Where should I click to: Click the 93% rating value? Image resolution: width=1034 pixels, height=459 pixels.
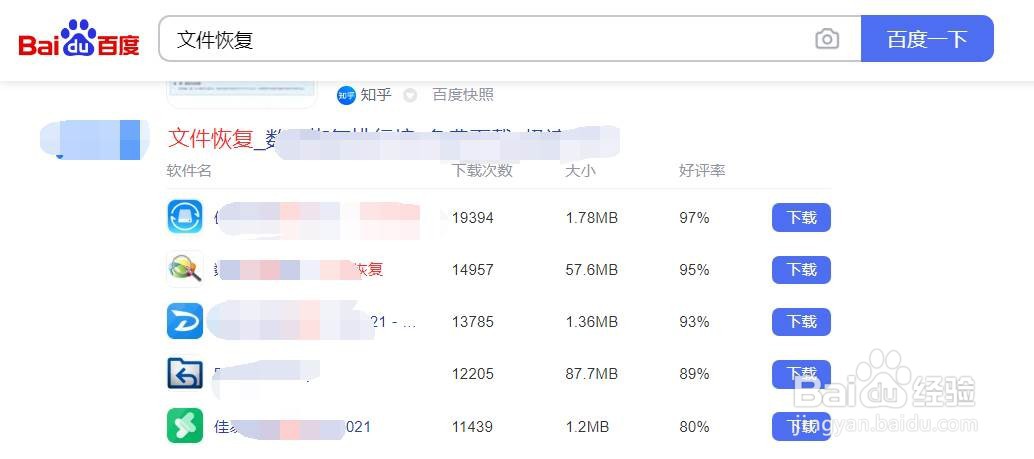(694, 322)
